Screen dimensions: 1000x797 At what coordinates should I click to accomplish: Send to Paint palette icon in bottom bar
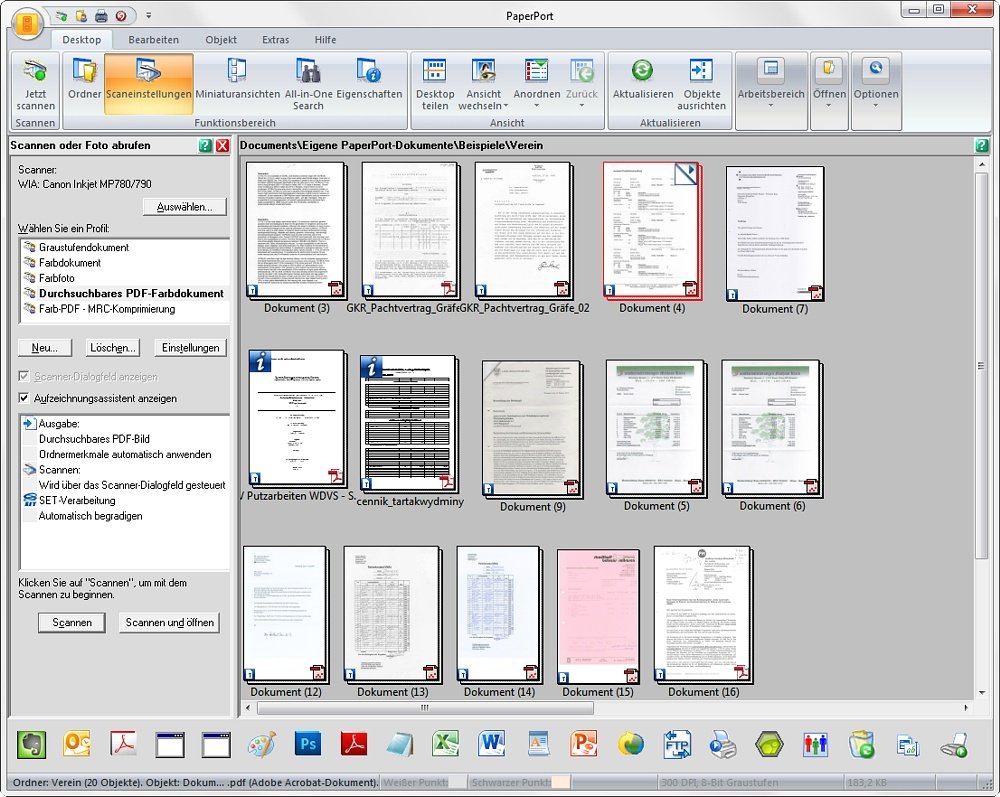pos(261,744)
